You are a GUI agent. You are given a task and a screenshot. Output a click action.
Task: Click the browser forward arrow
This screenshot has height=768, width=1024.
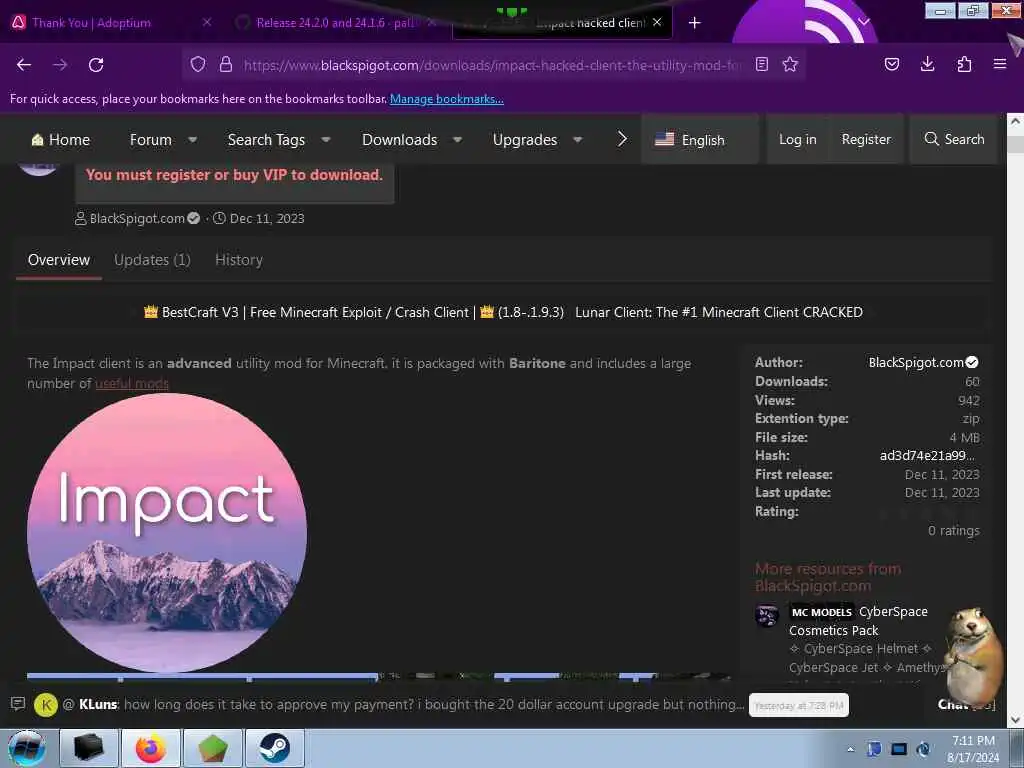(x=60, y=65)
